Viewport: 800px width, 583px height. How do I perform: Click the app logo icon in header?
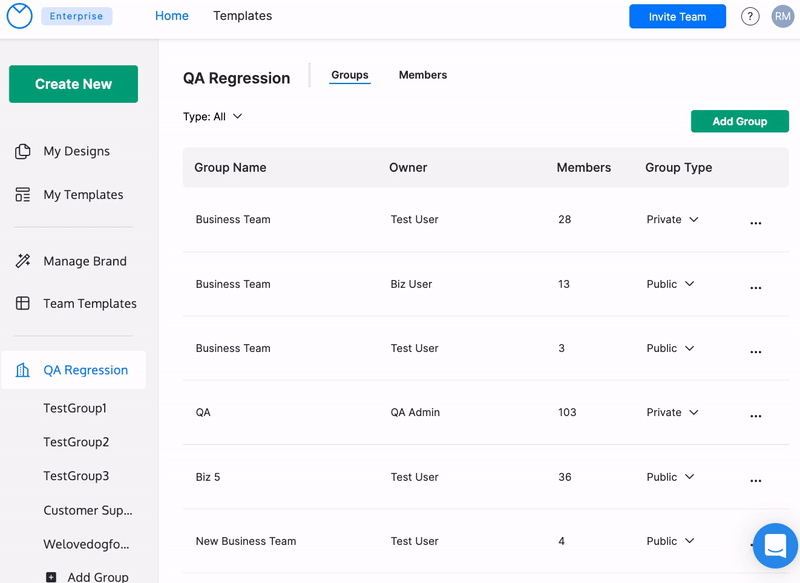(x=20, y=16)
